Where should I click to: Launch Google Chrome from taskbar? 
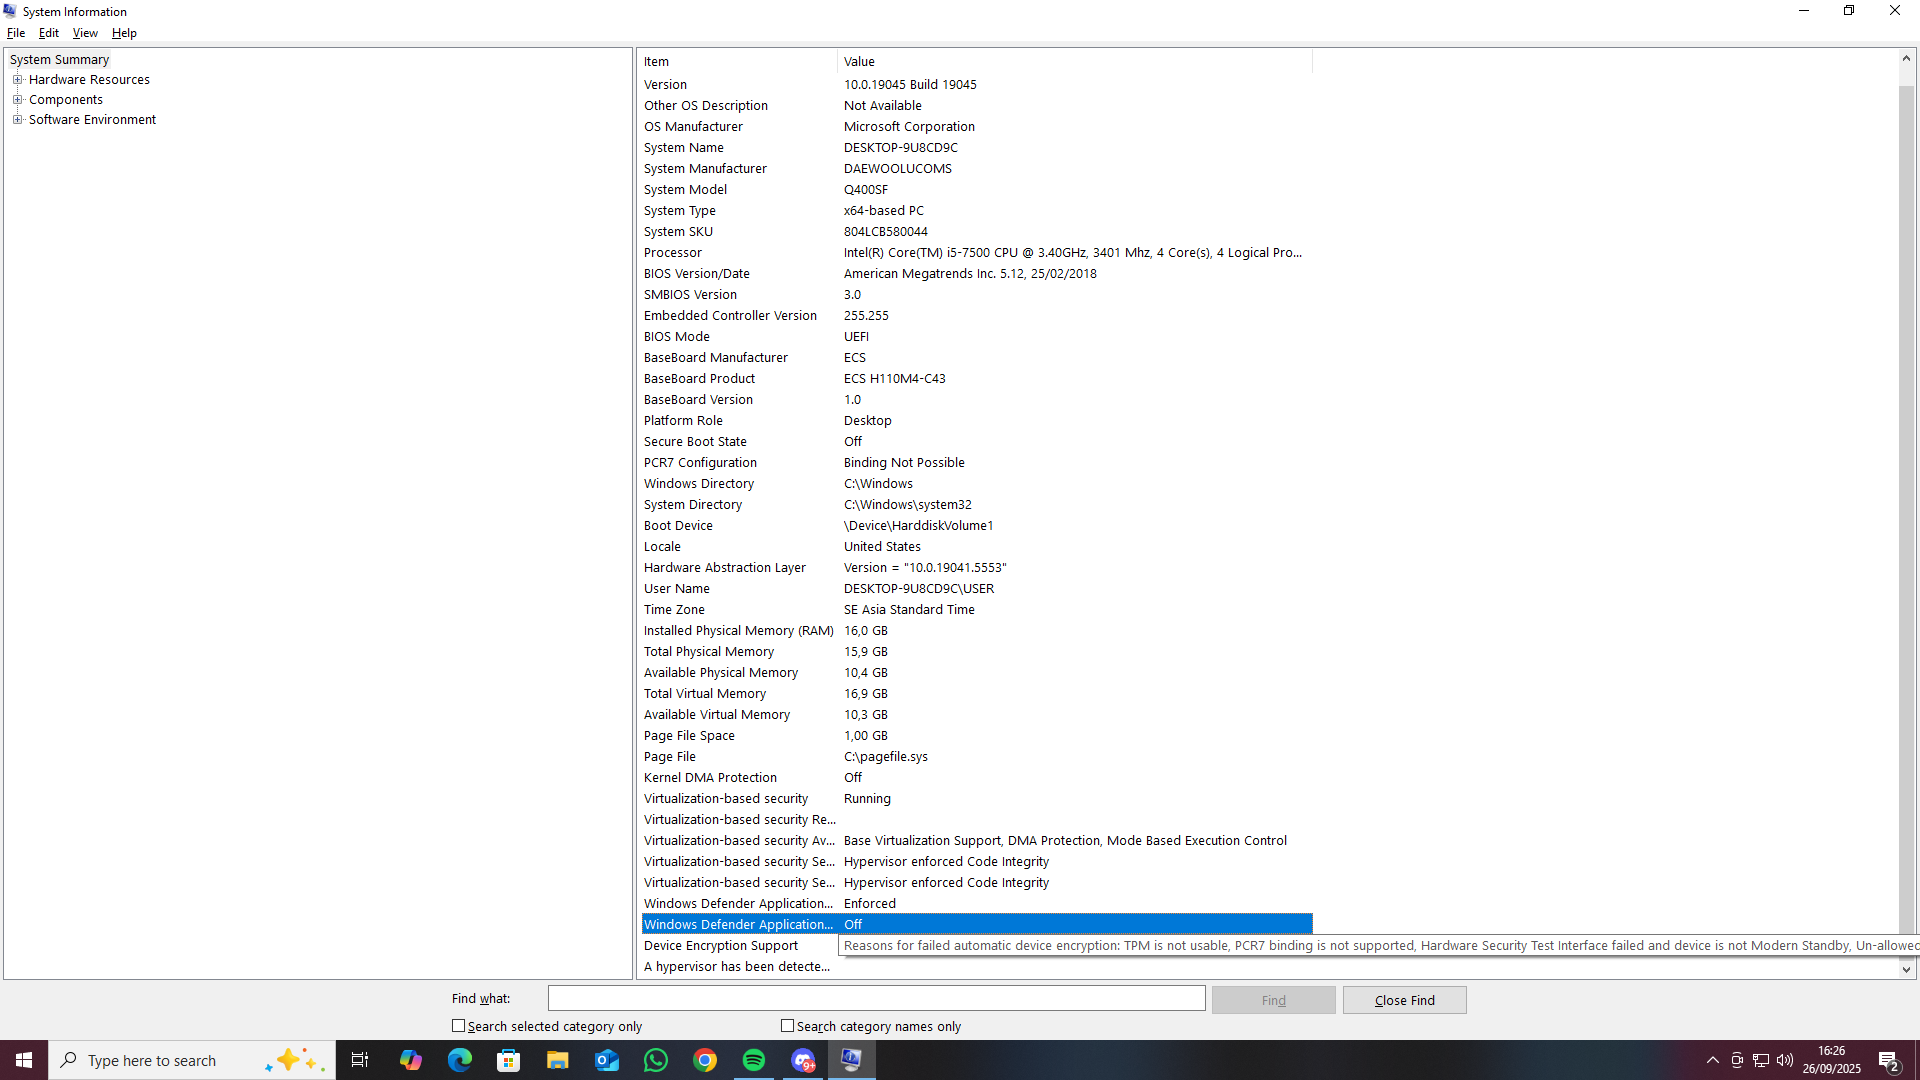(705, 1060)
